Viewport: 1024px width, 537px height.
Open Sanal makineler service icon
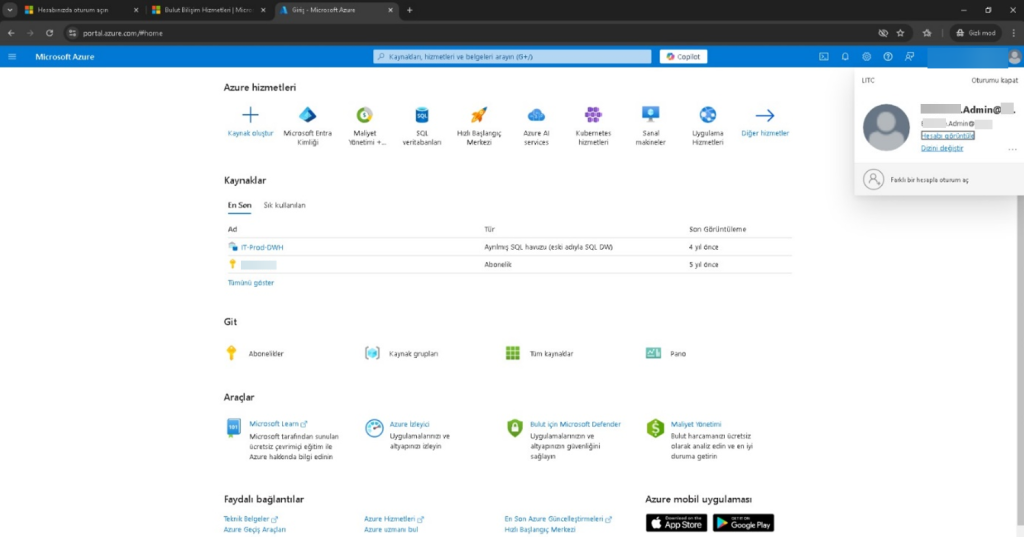(x=650, y=115)
